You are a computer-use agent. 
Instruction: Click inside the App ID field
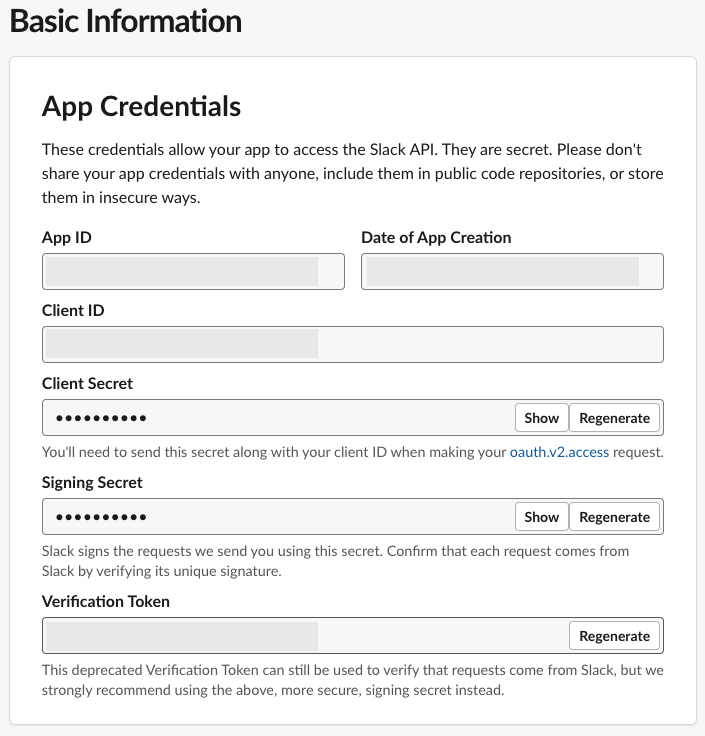click(193, 271)
